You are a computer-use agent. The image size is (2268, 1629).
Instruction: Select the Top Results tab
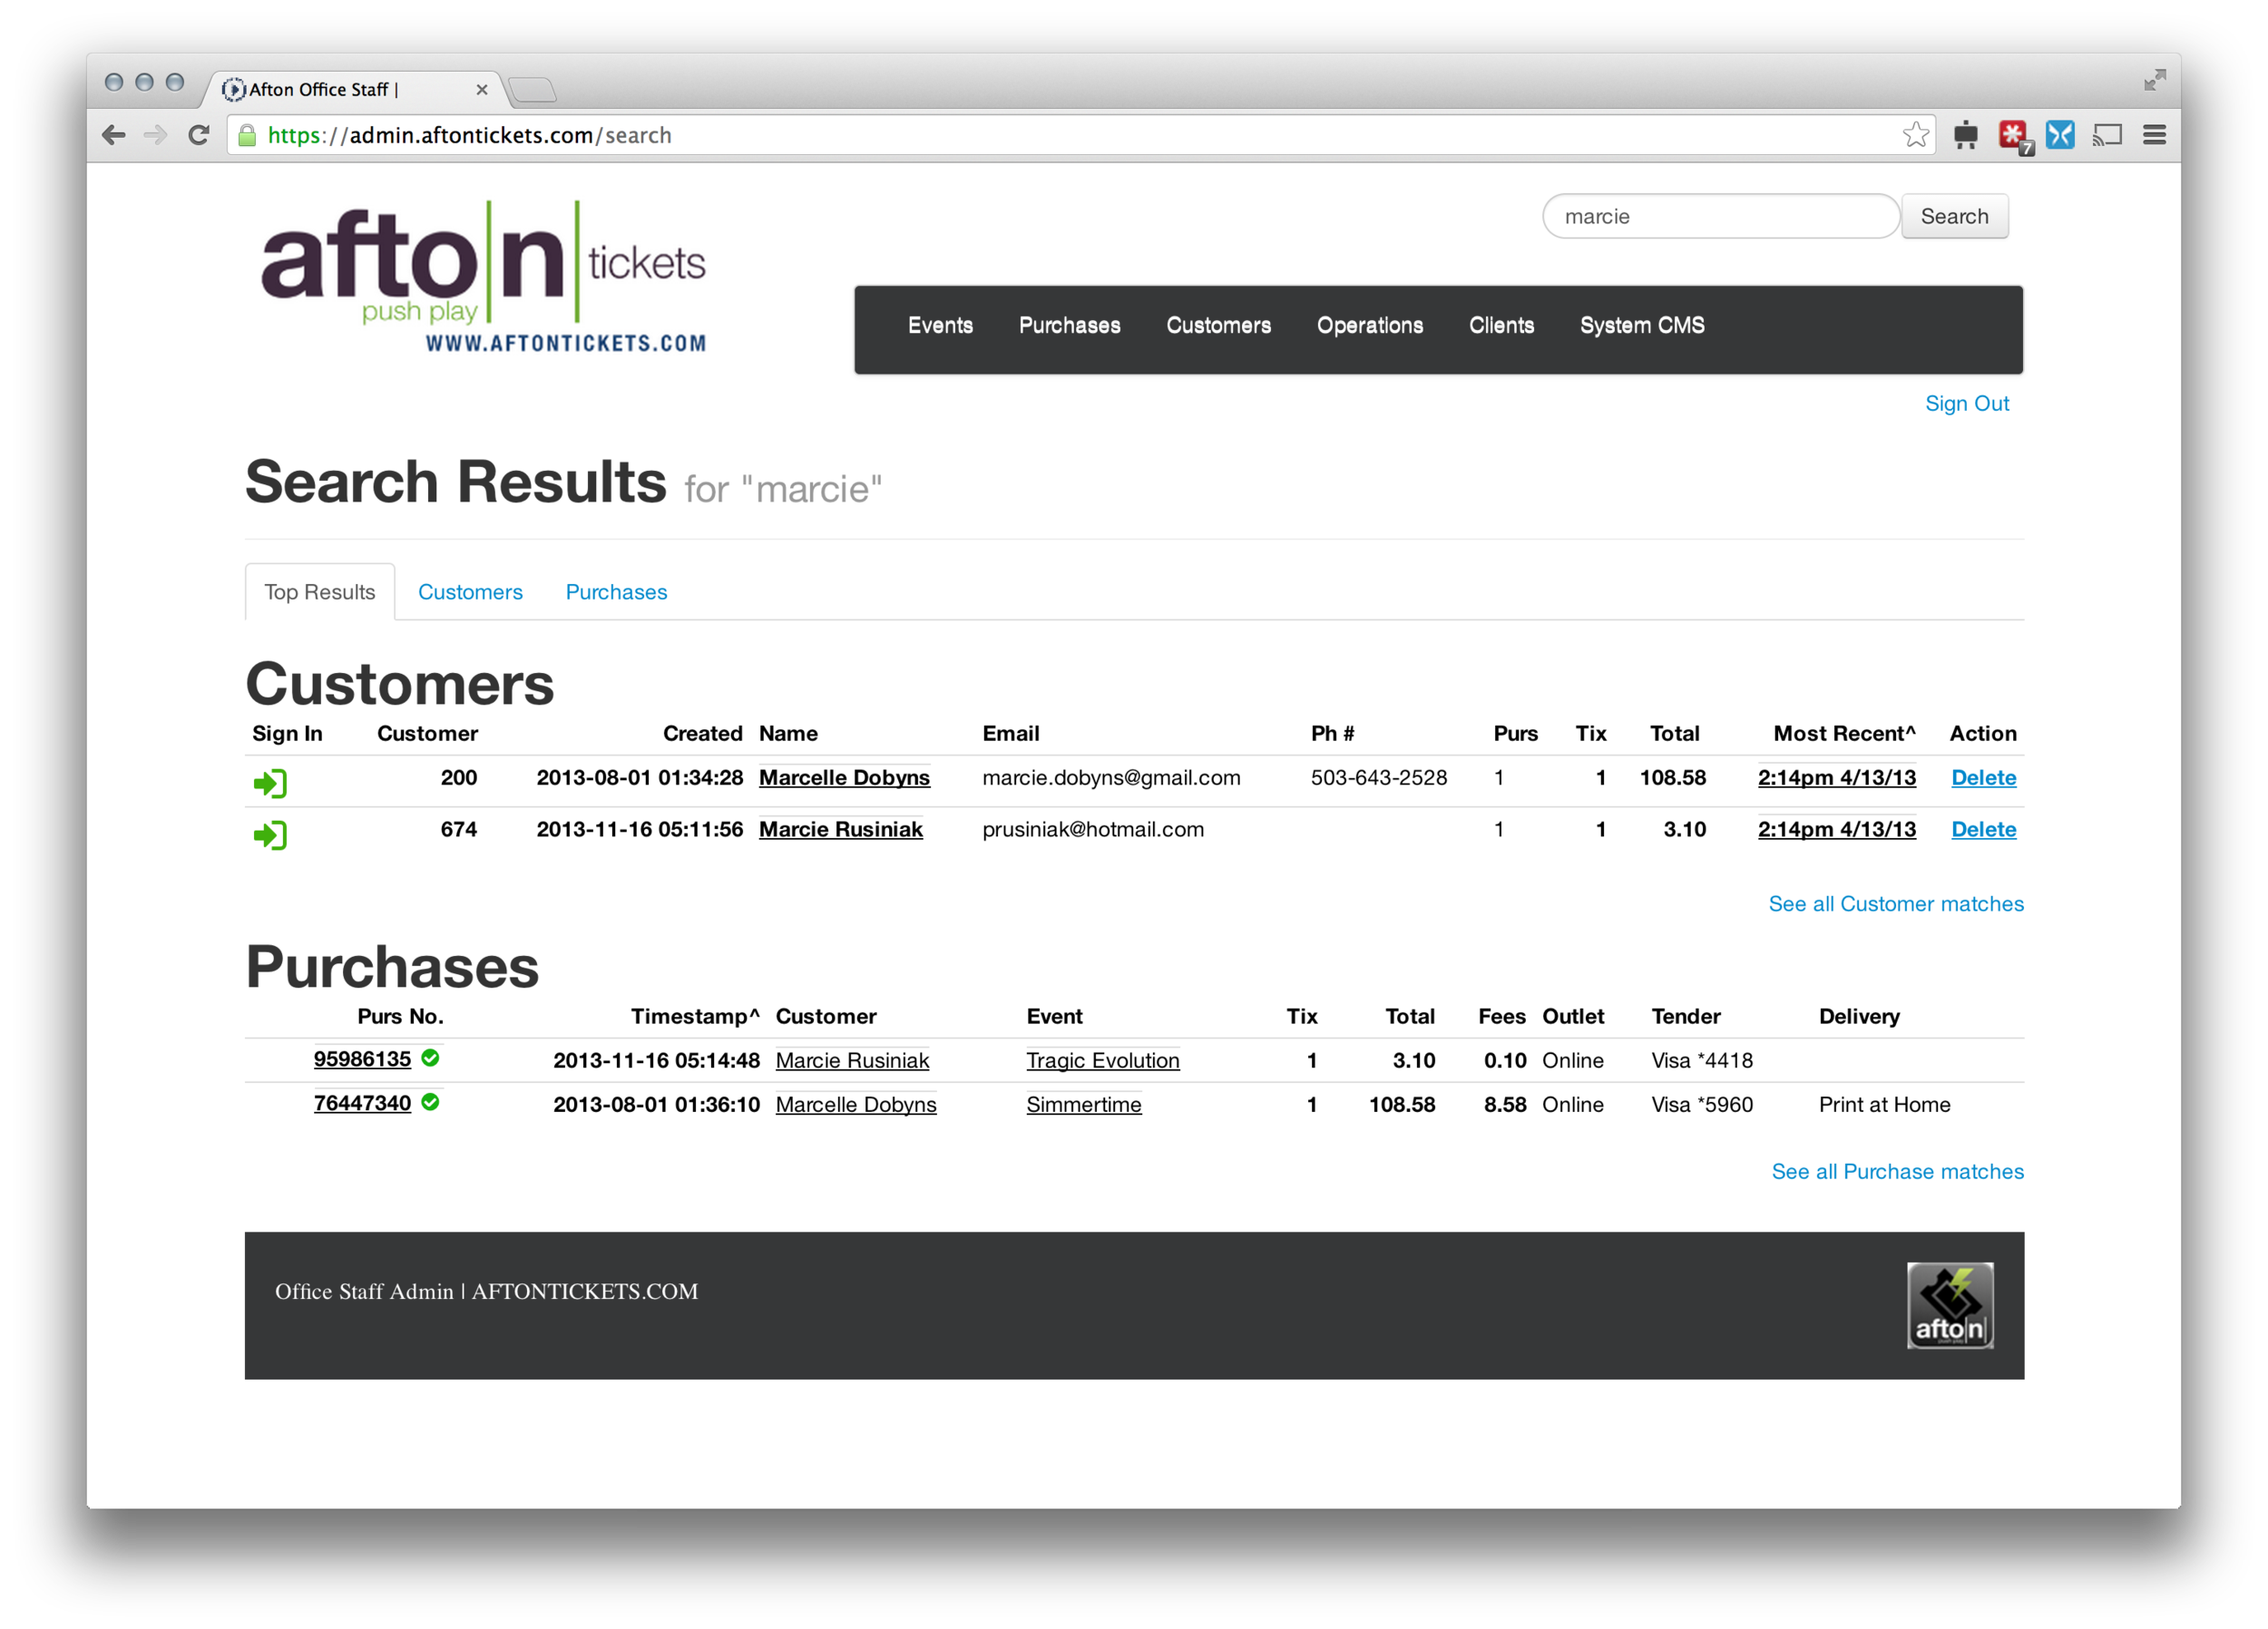320,592
